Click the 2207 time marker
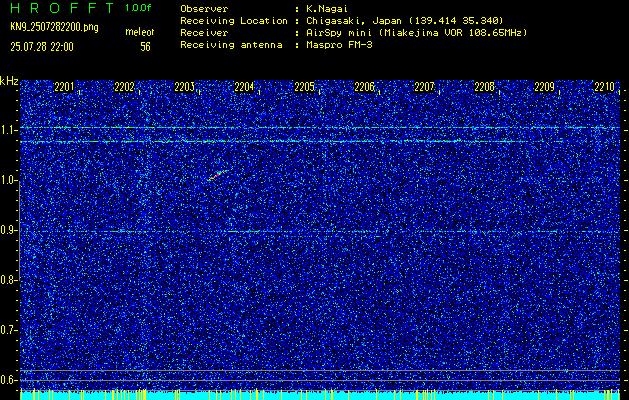This screenshot has height=400, width=629. point(424,87)
